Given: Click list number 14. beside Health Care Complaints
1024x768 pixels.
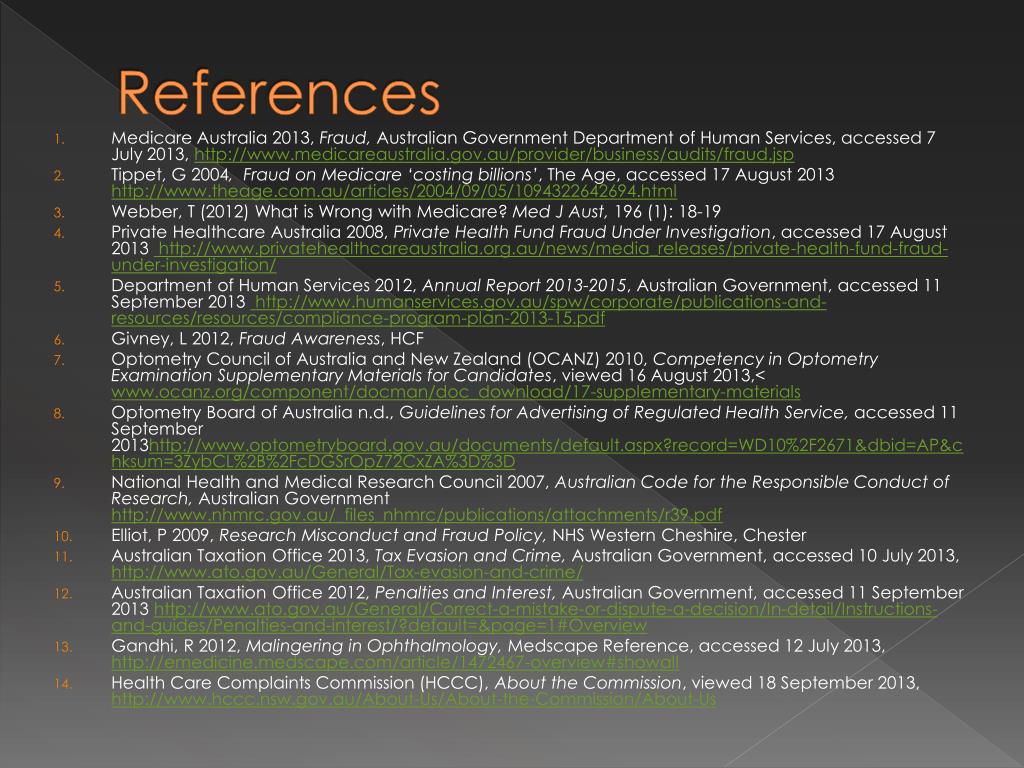Looking at the screenshot, I should pos(63,684).
